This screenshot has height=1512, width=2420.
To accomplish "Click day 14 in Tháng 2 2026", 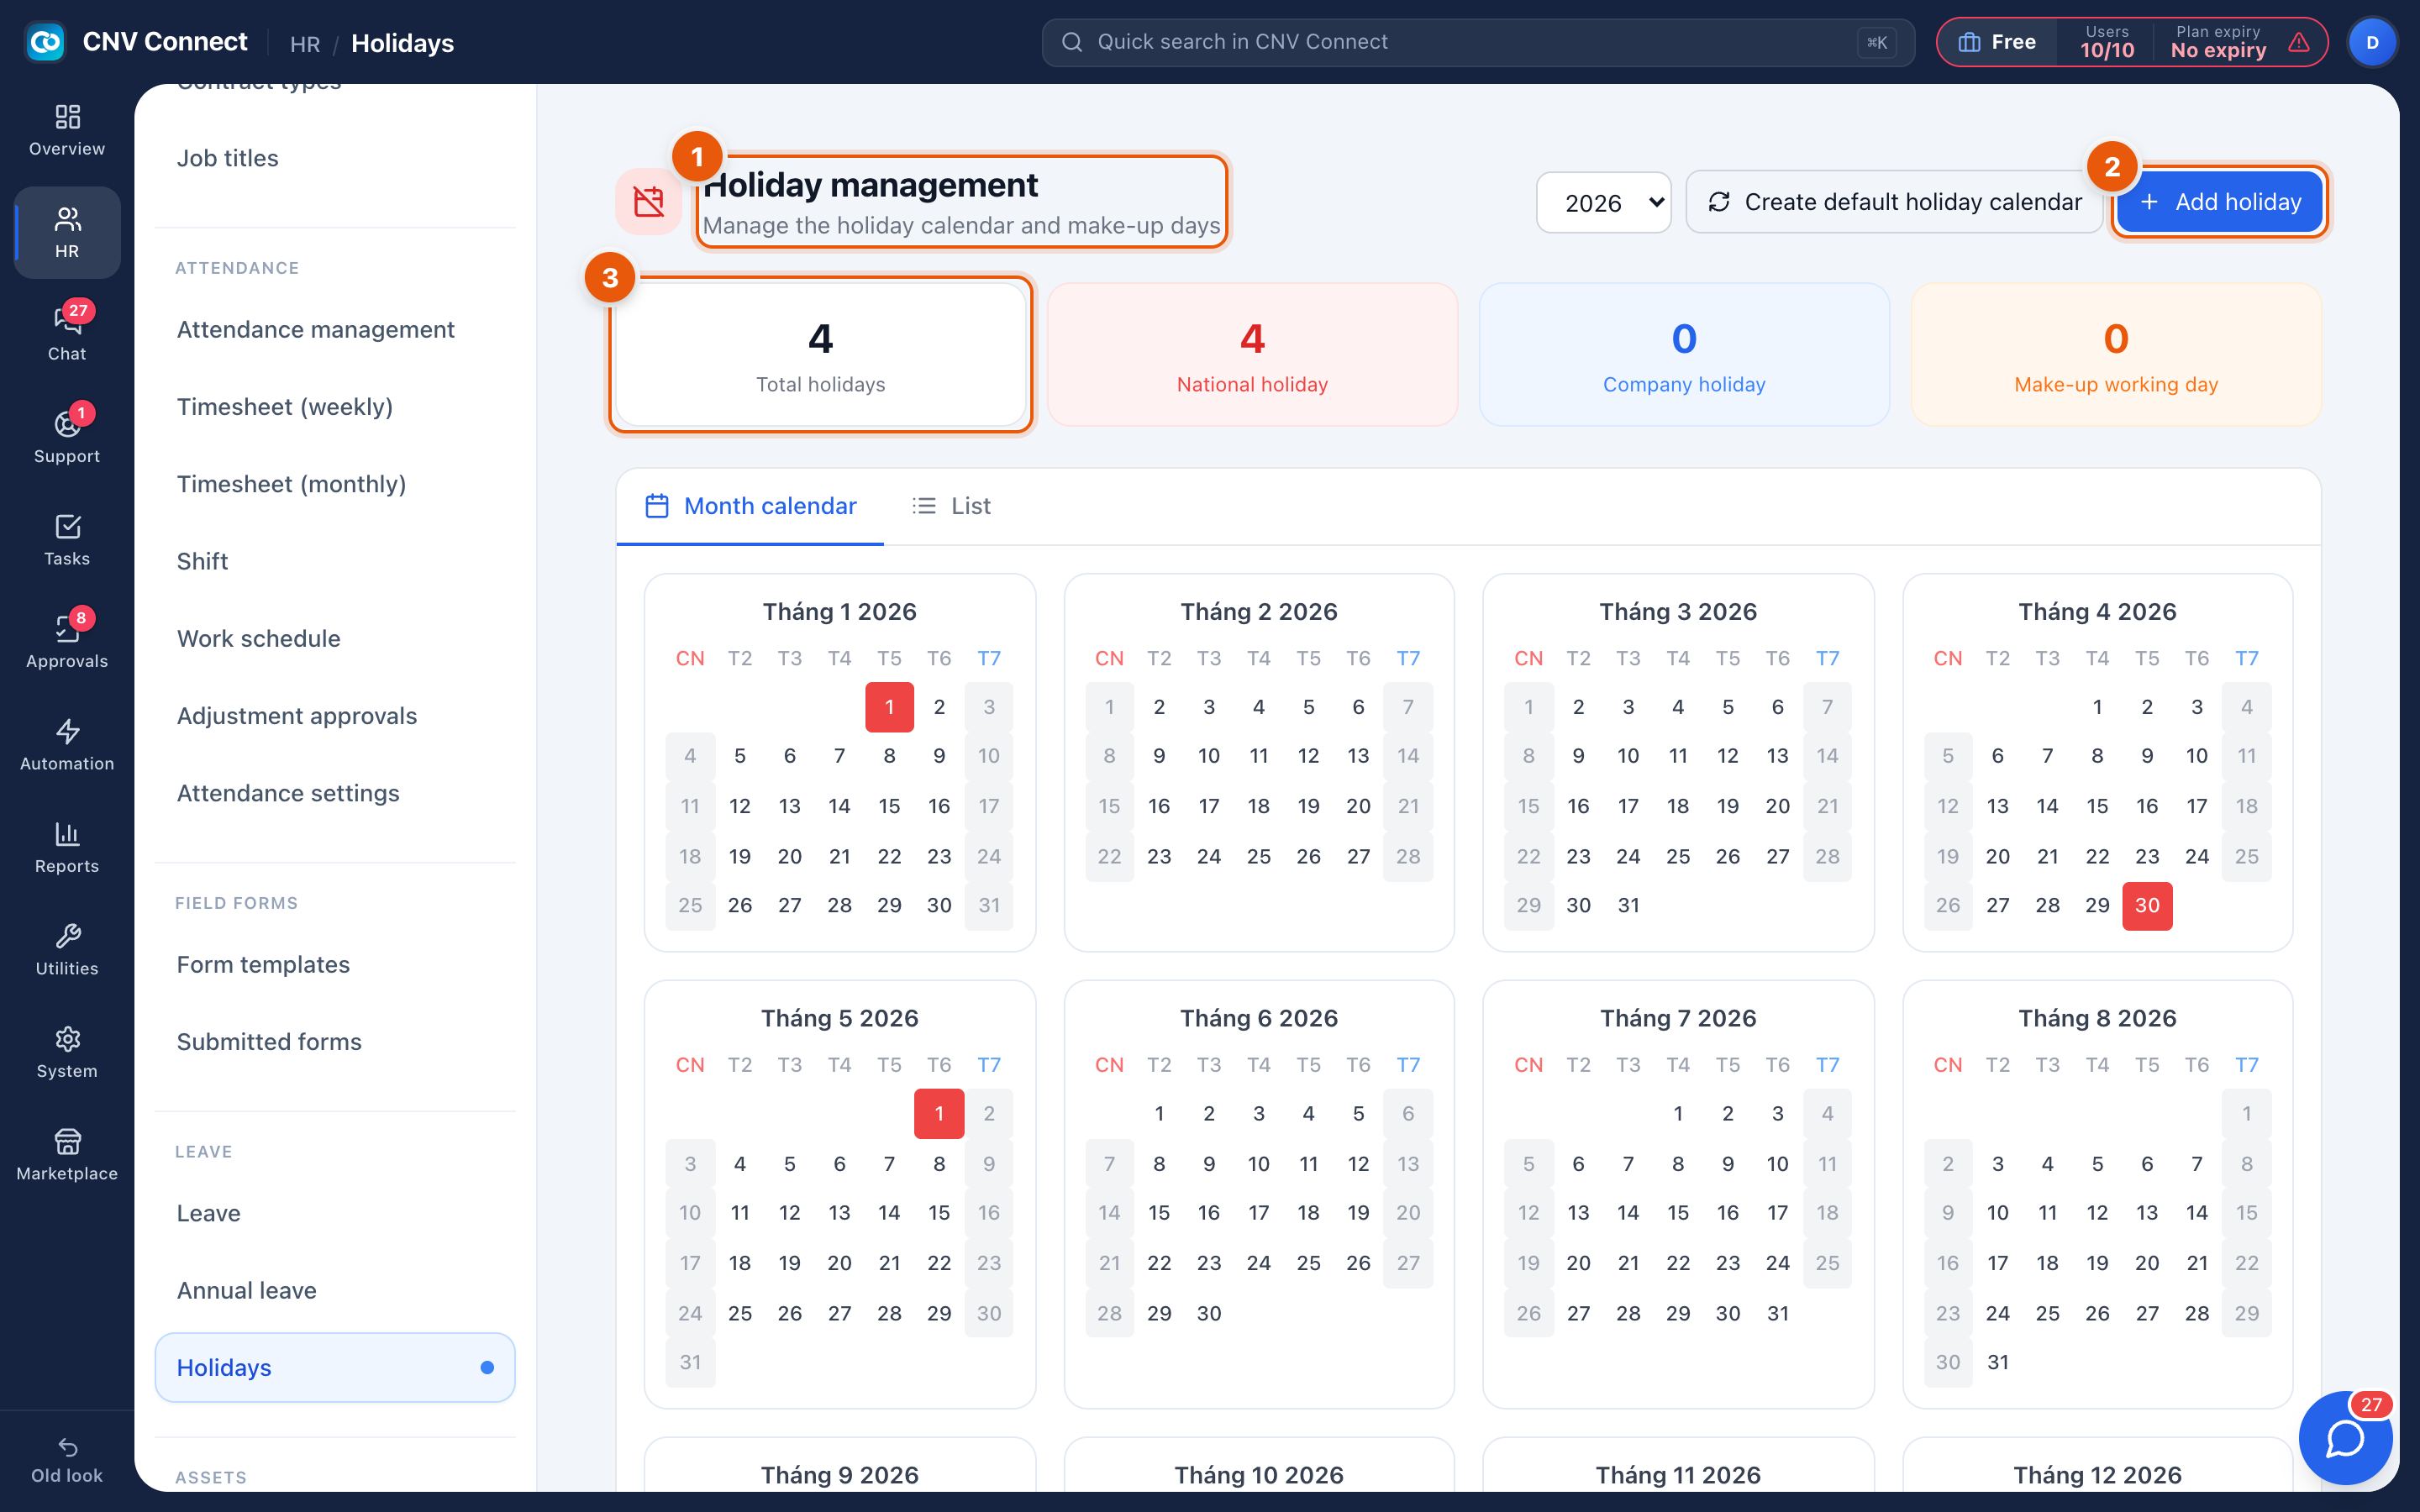I will tap(1408, 756).
